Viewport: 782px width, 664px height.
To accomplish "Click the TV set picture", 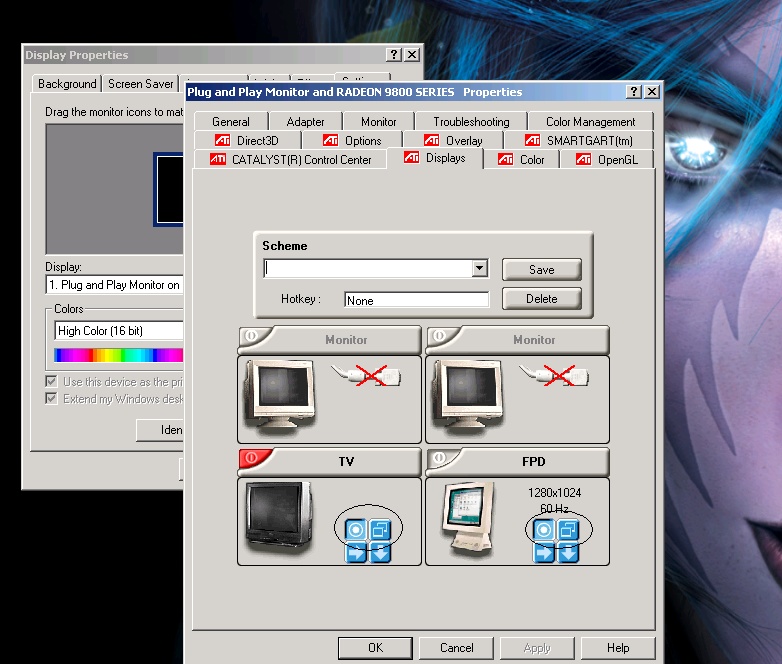I will [x=279, y=516].
